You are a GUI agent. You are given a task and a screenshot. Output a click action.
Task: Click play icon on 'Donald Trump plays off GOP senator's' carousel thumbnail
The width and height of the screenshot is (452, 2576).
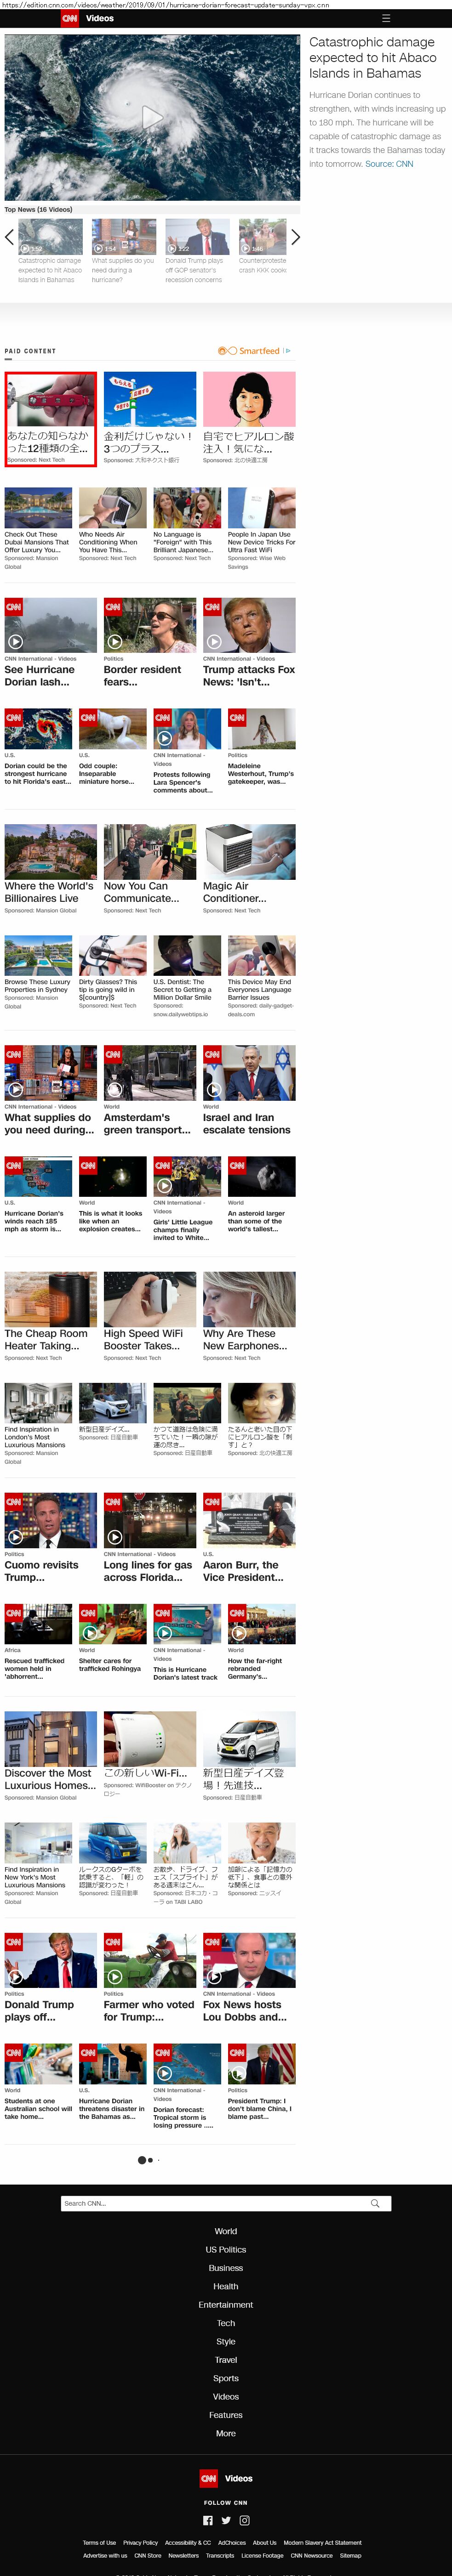(171, 248)
